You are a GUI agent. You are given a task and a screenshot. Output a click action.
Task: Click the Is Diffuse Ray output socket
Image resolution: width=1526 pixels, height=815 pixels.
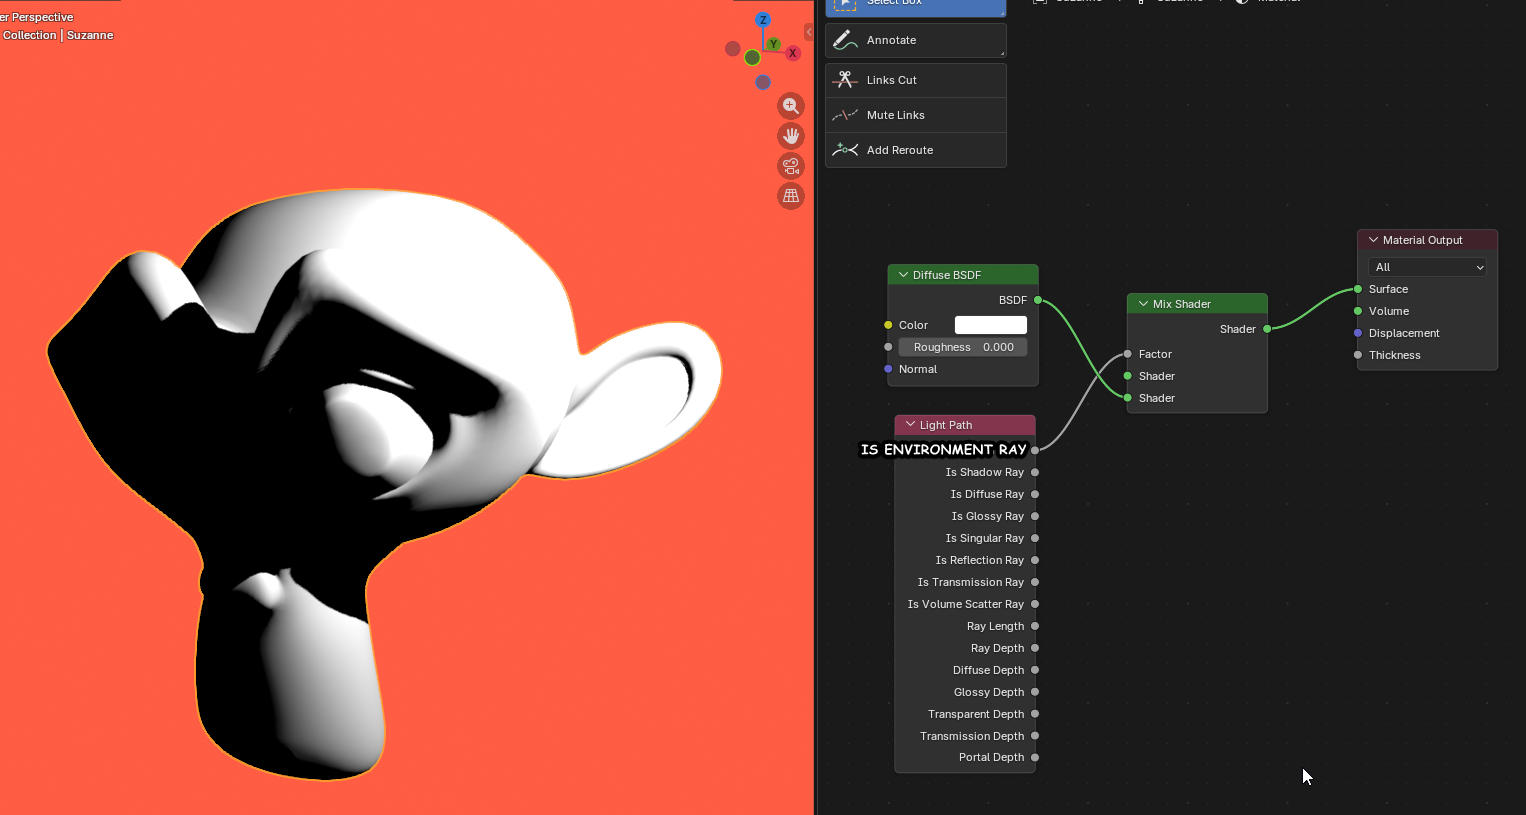(x=1035, y=494)
